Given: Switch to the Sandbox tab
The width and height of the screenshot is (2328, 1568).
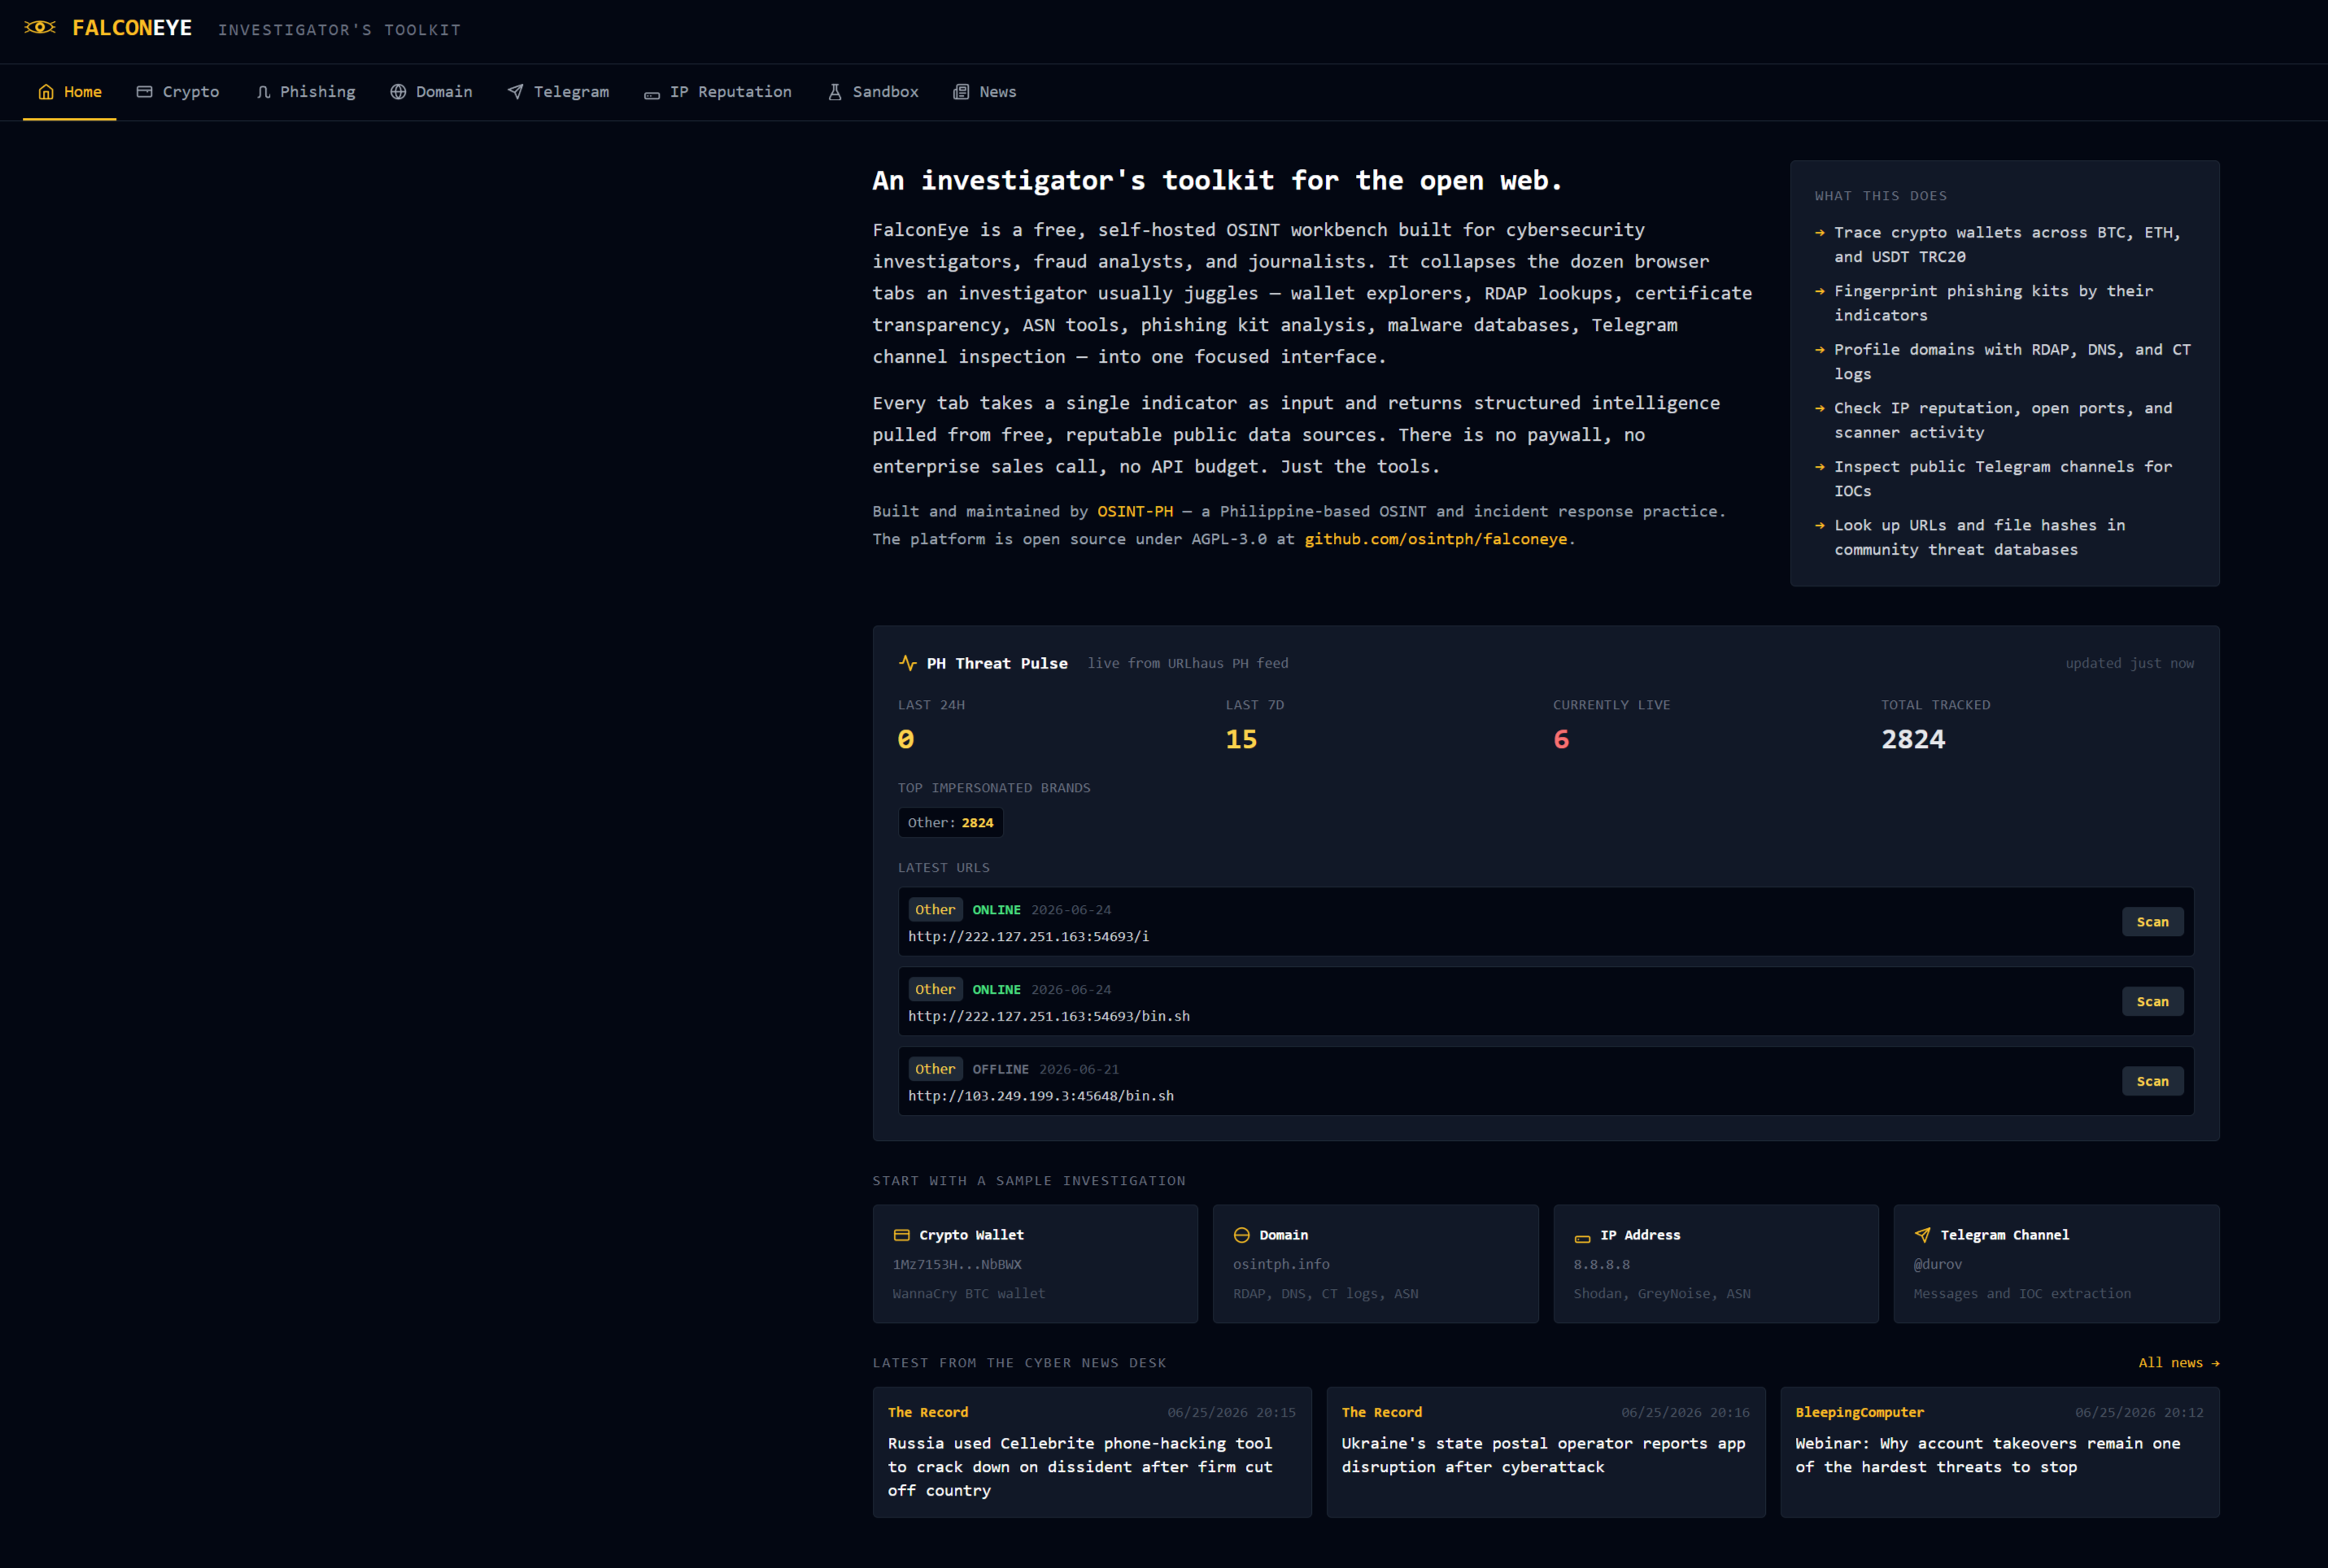Looking at the screenshot, I should pyautogui.click(x=873, y=92).
